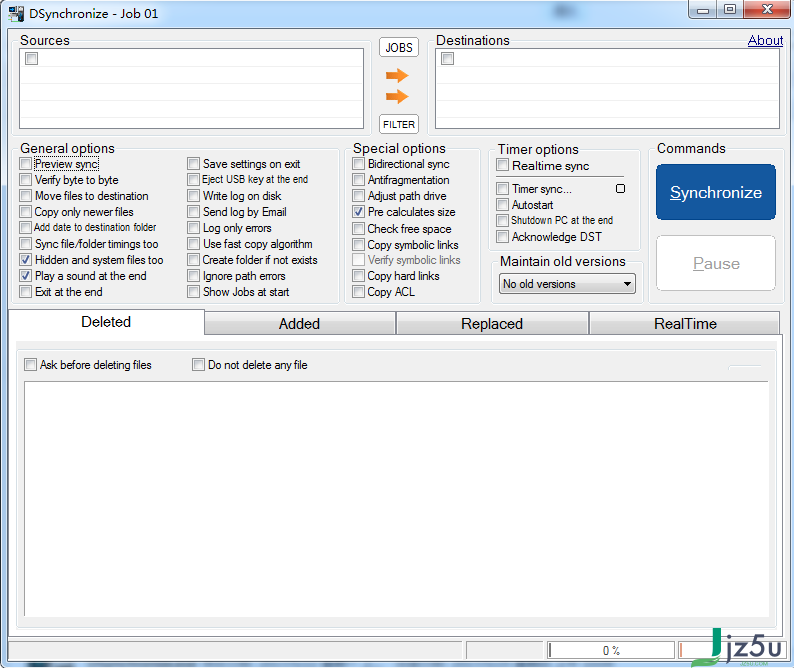Image resolution: width=794 pixels, height=668 pixels.
Task: Switch to the Added tab
Action: [299, 324]
